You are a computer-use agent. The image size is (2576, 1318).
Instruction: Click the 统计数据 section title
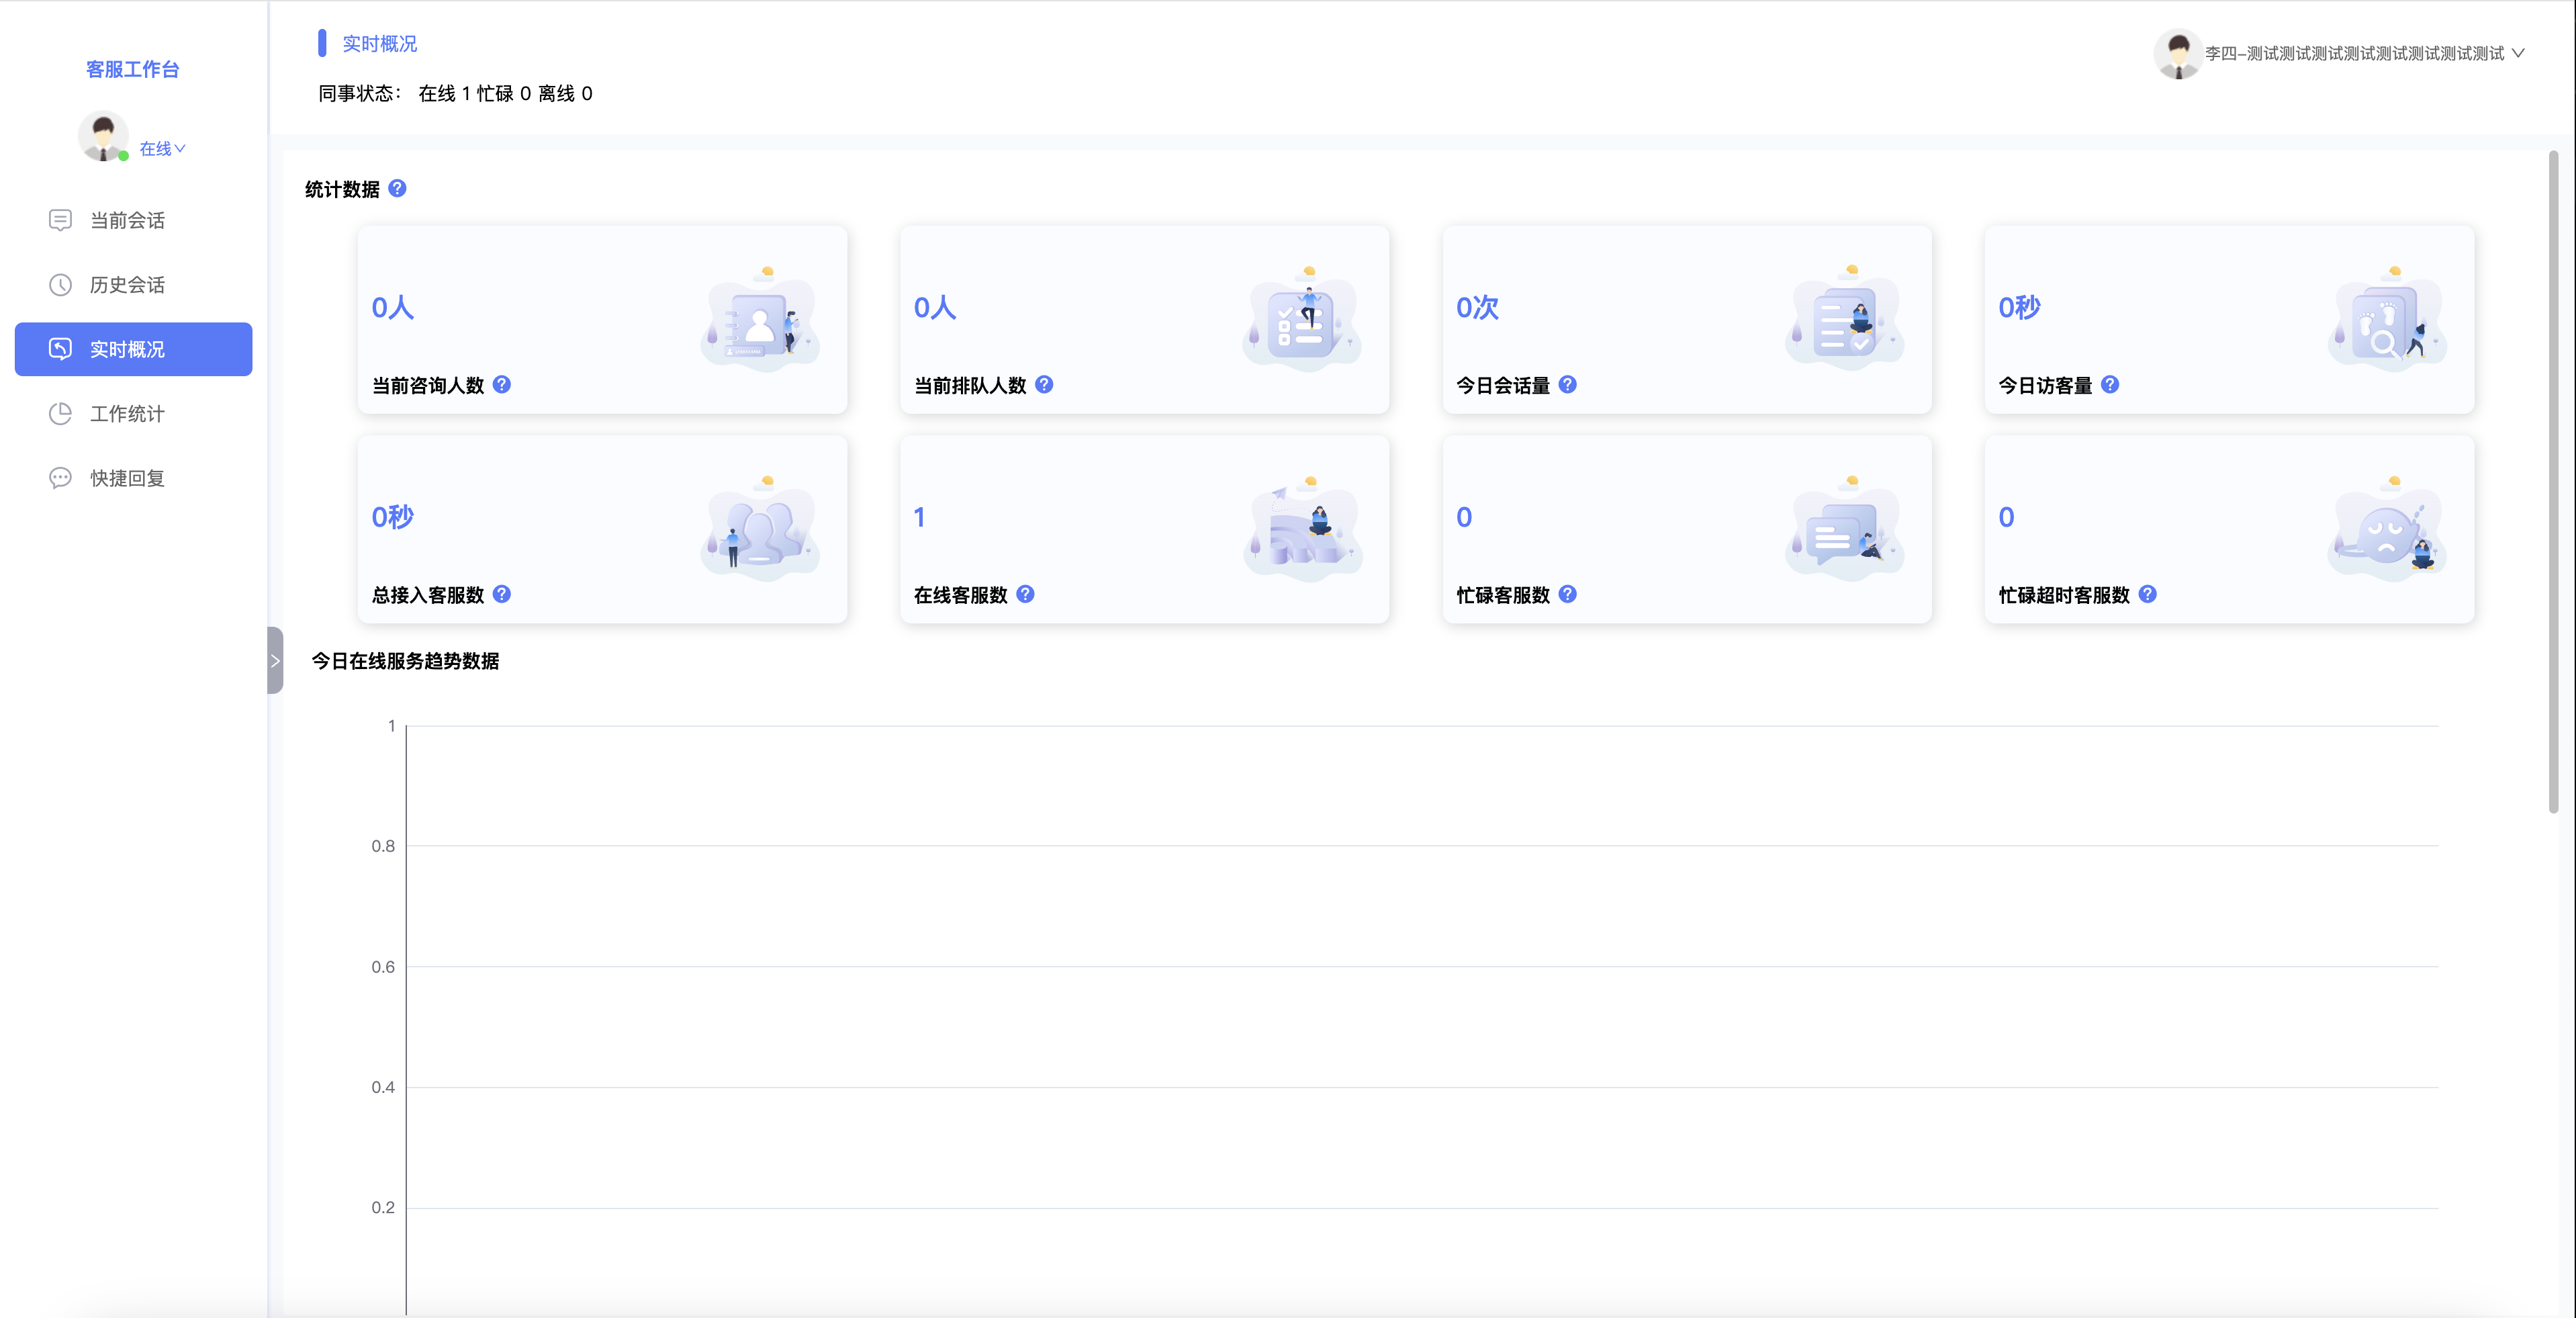pyautogui.click(x=342, y=189)
